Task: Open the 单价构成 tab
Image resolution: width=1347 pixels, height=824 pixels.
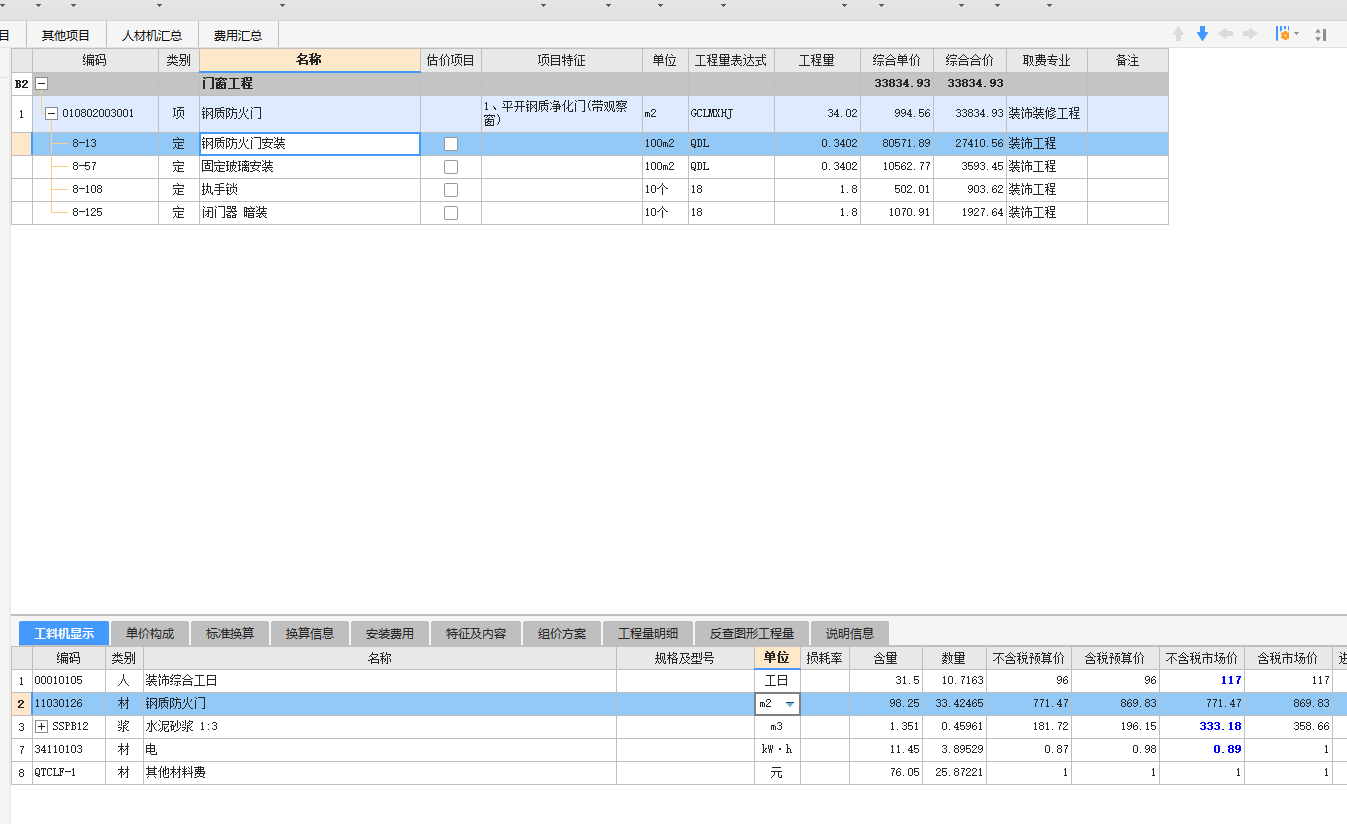Action: [150, 633]
